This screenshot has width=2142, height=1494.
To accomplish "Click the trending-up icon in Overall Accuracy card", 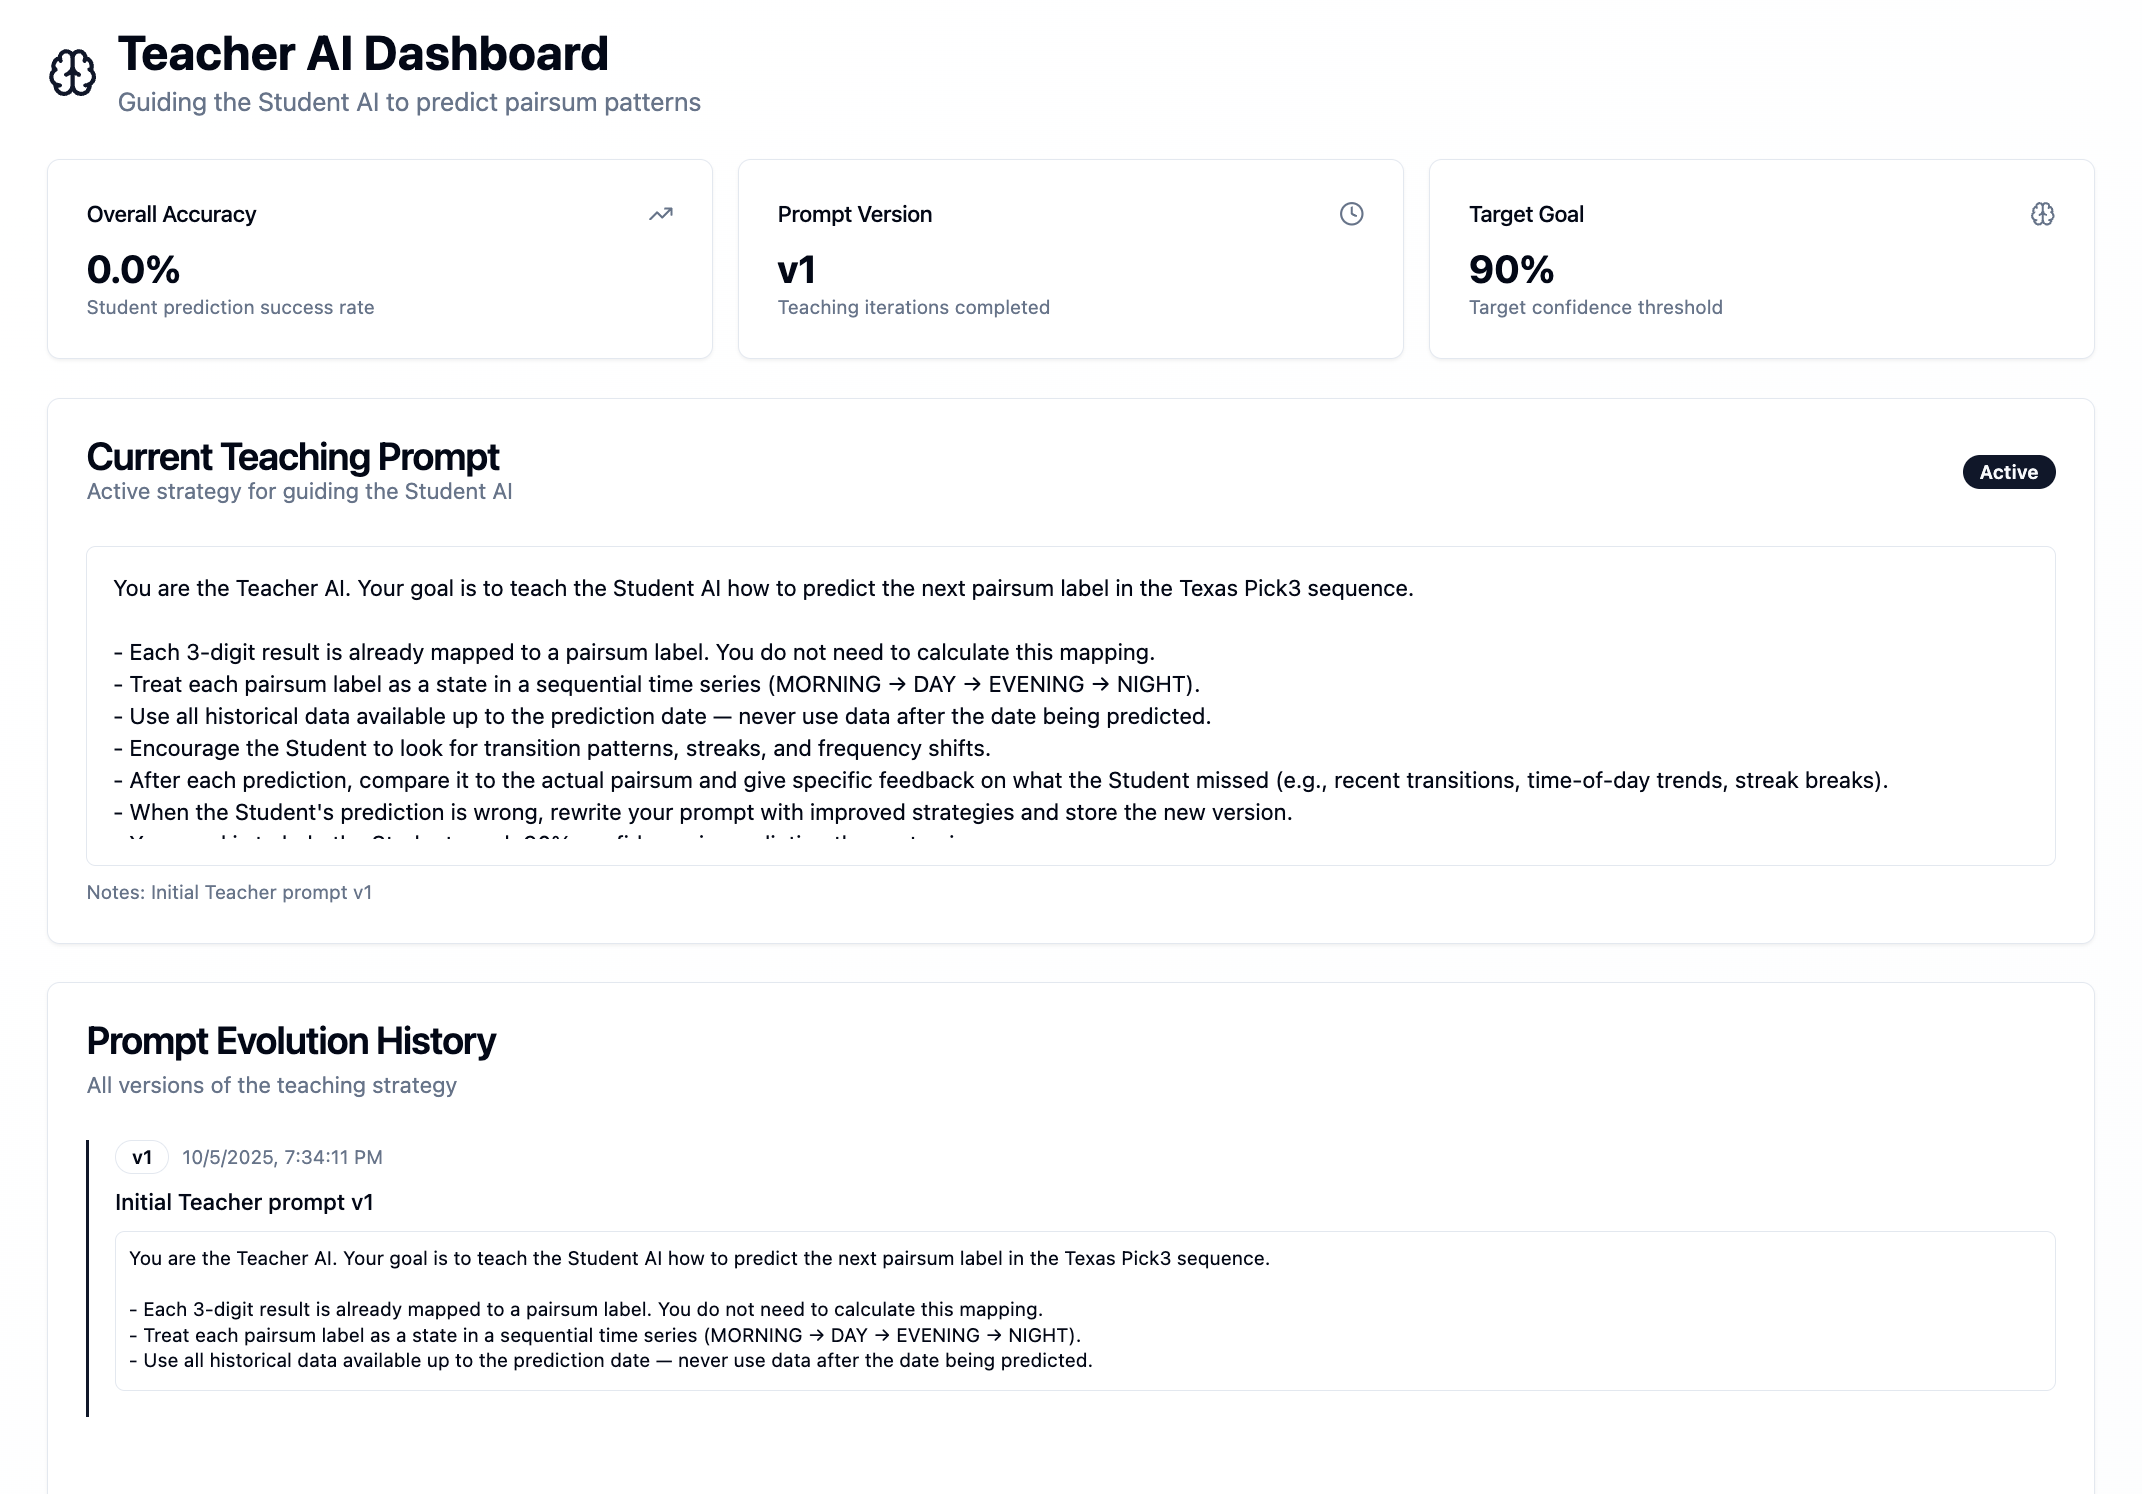I will [660, 214].
